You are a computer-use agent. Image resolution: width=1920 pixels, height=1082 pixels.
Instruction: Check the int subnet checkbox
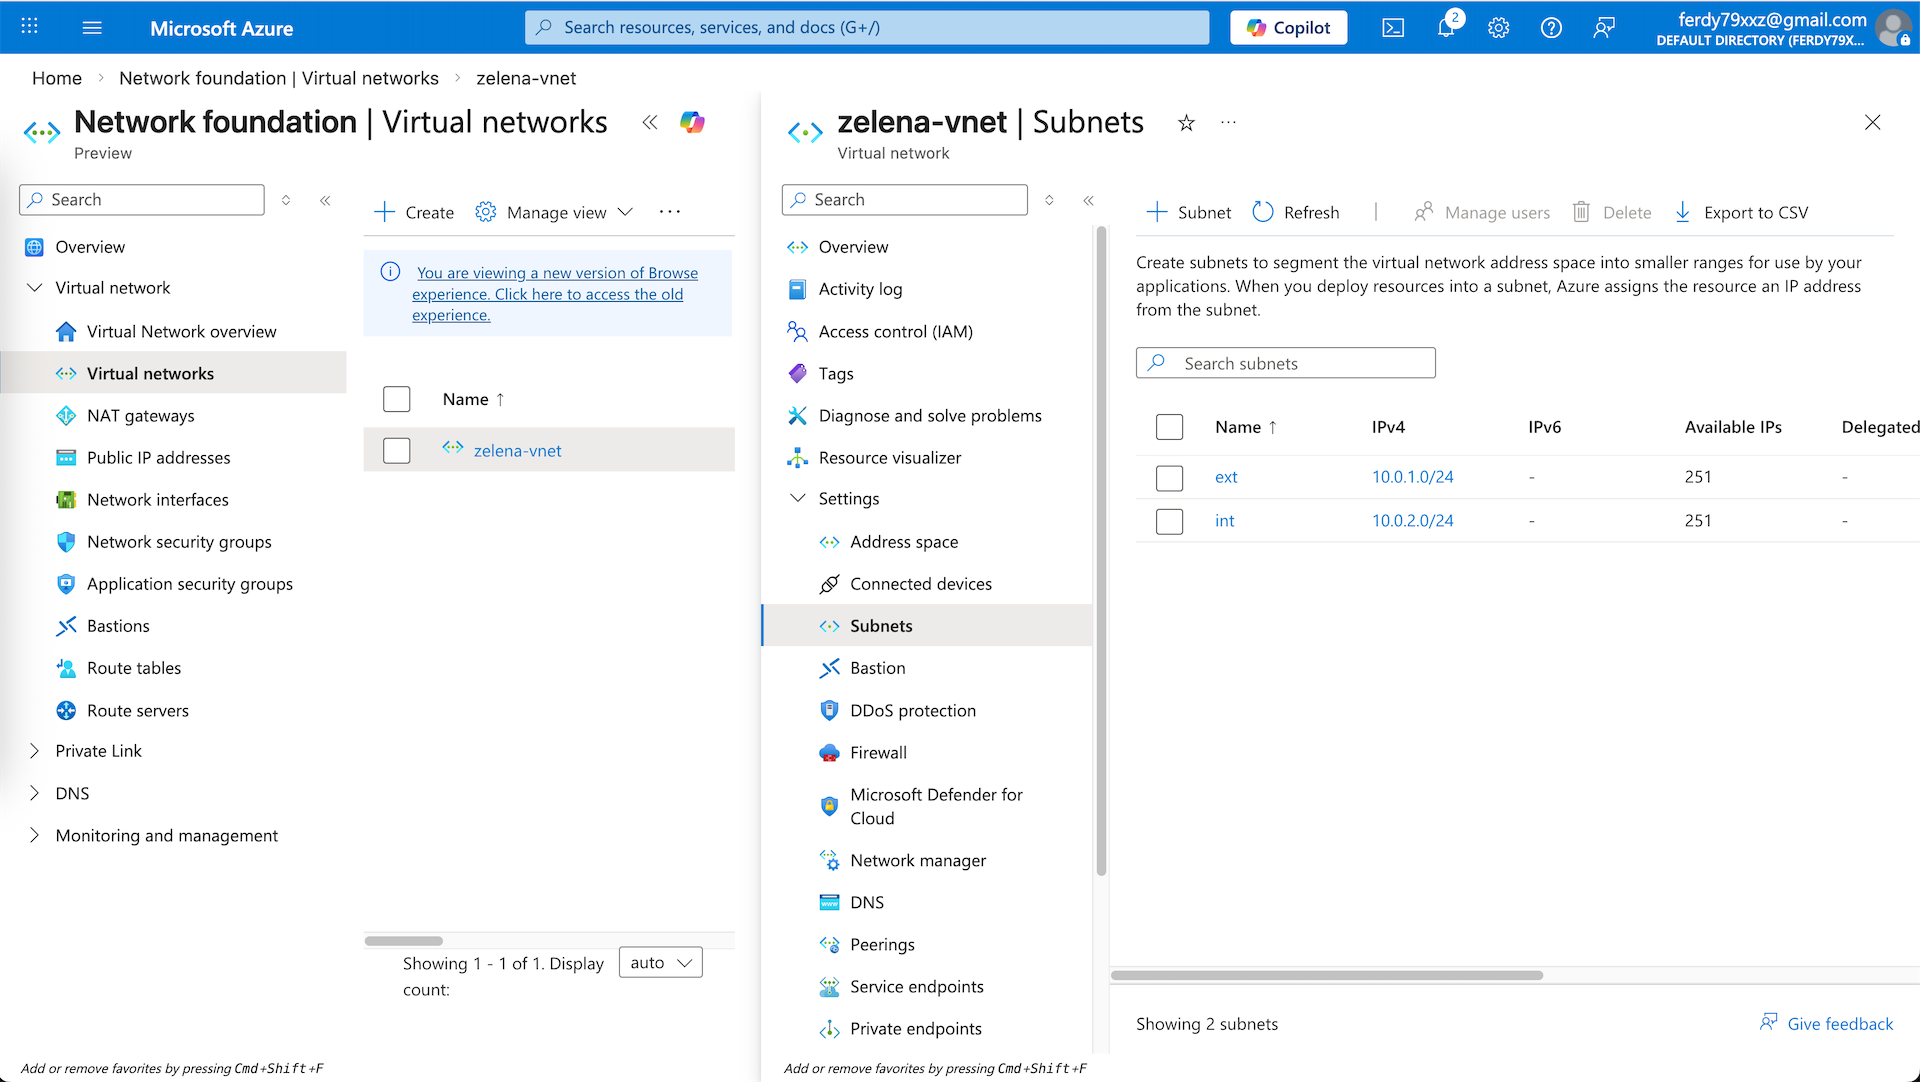tap(1169, 521)
